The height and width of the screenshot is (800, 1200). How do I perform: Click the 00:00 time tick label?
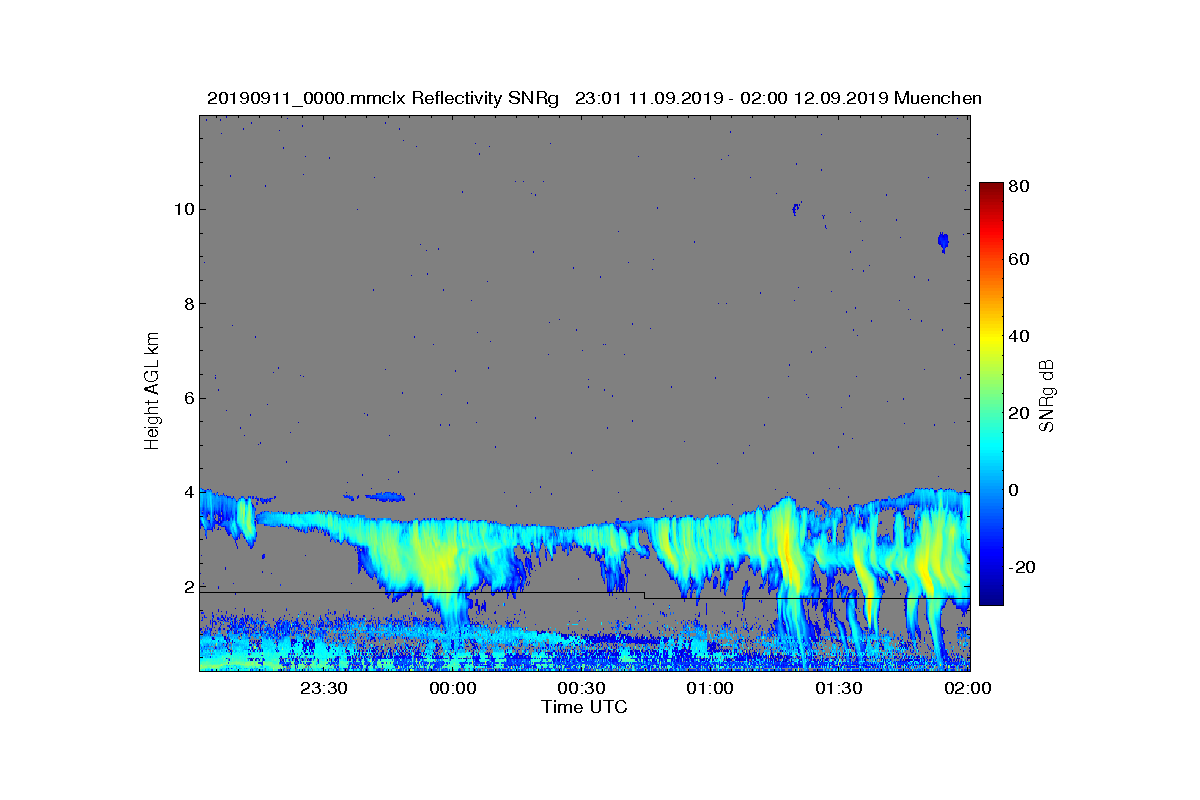pos(452,689)
